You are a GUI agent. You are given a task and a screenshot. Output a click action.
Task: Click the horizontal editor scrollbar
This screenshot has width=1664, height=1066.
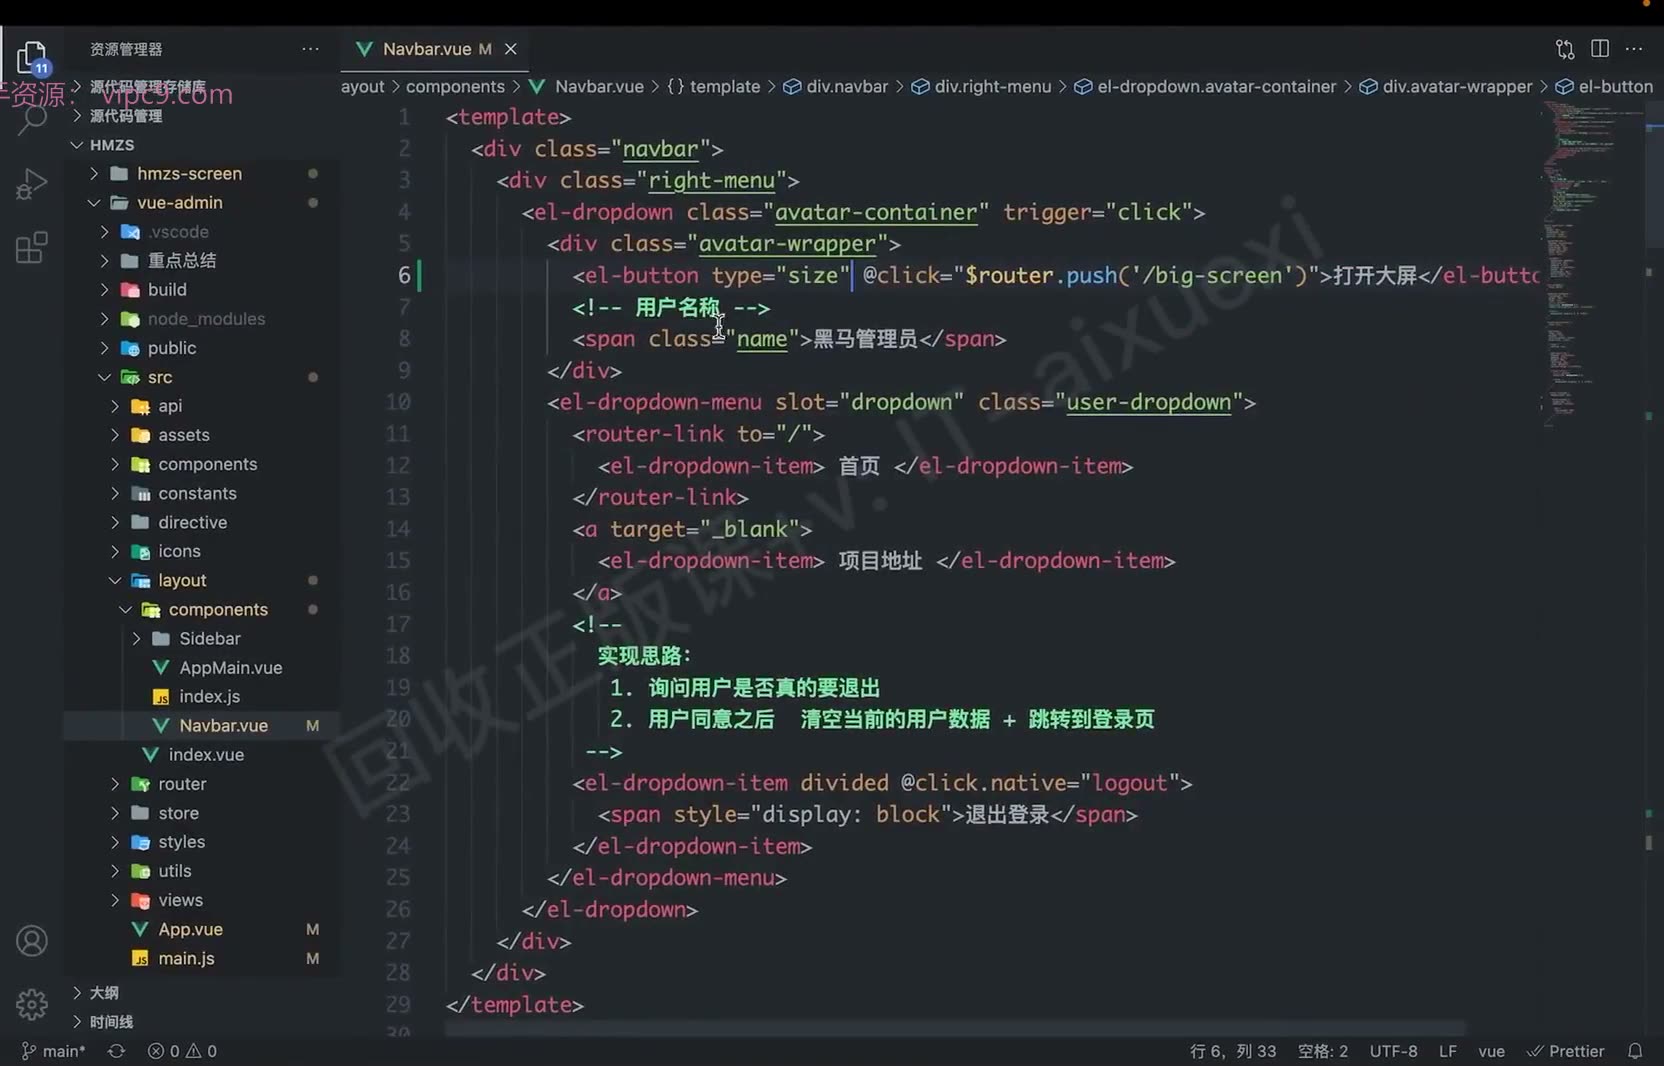[955, 1029]
